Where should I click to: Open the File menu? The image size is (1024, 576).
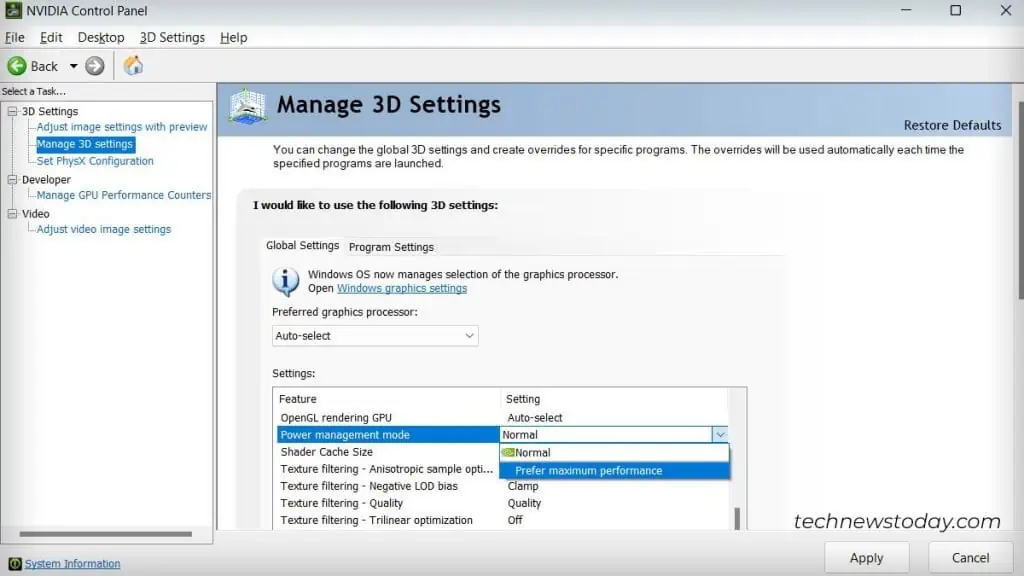click(x=14, y=37)
